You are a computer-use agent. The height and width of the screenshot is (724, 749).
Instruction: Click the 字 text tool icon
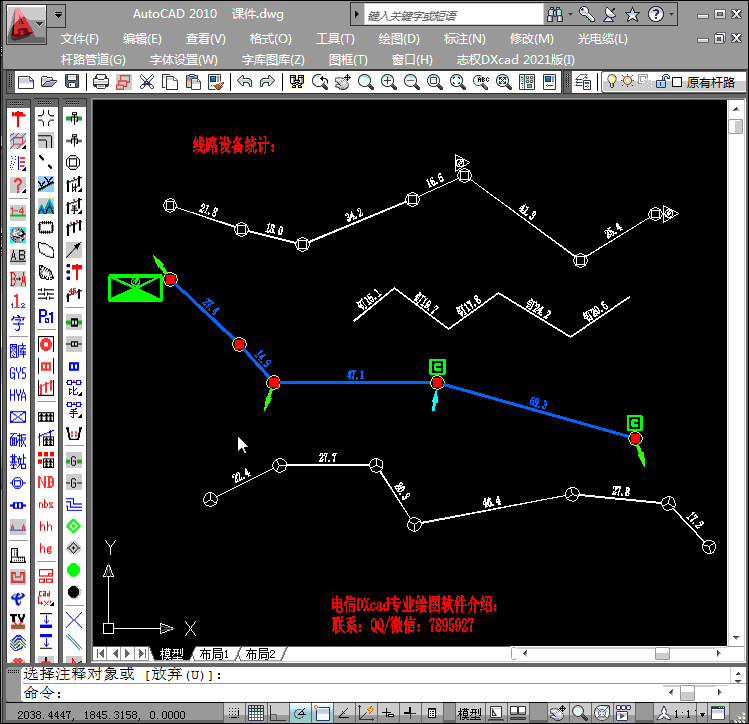[x=18, y=323]
